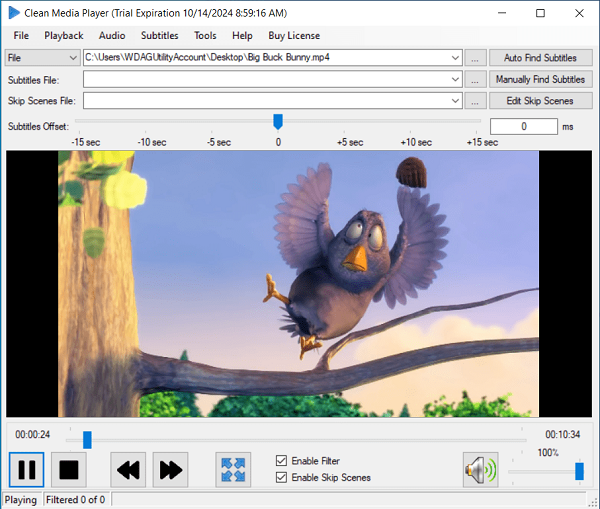
Task: Open the Help menu
Action: (x=242, y=36)
